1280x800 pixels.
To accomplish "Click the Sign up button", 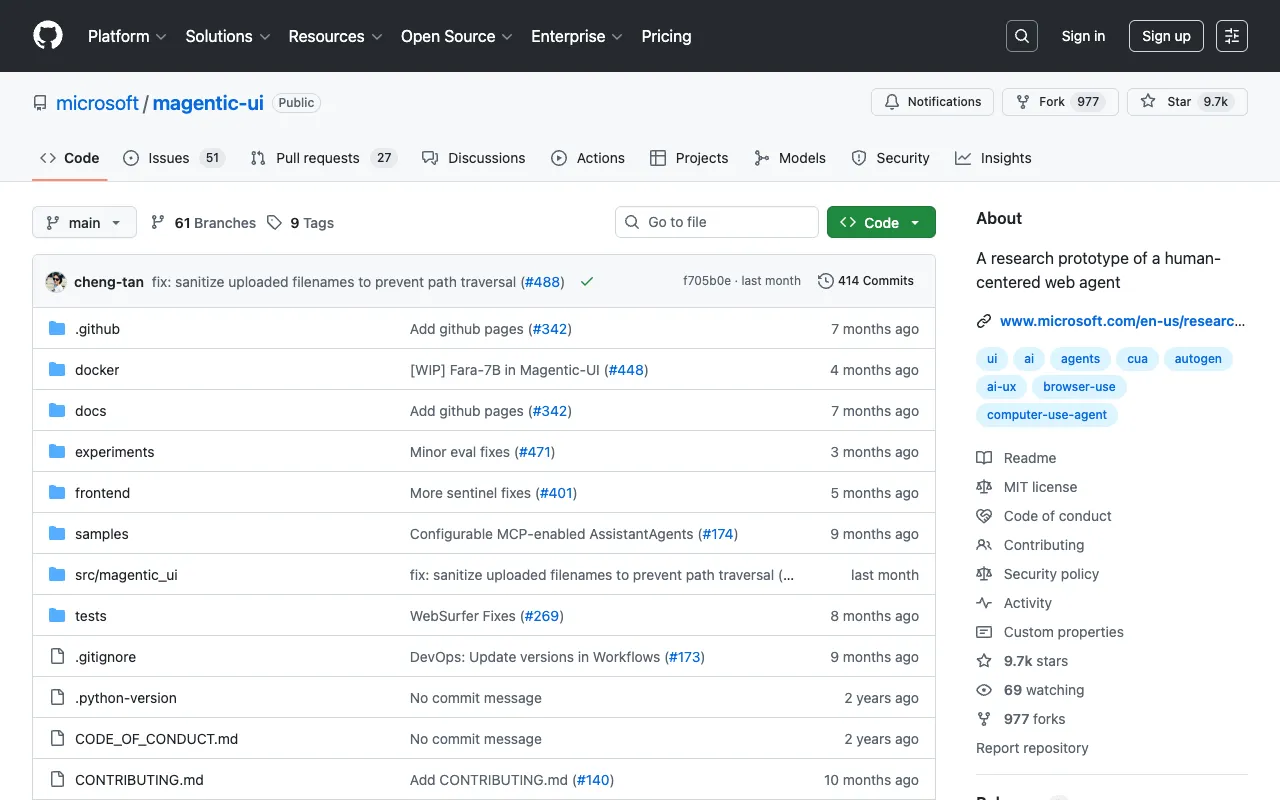I will [x=1166, y=35].
